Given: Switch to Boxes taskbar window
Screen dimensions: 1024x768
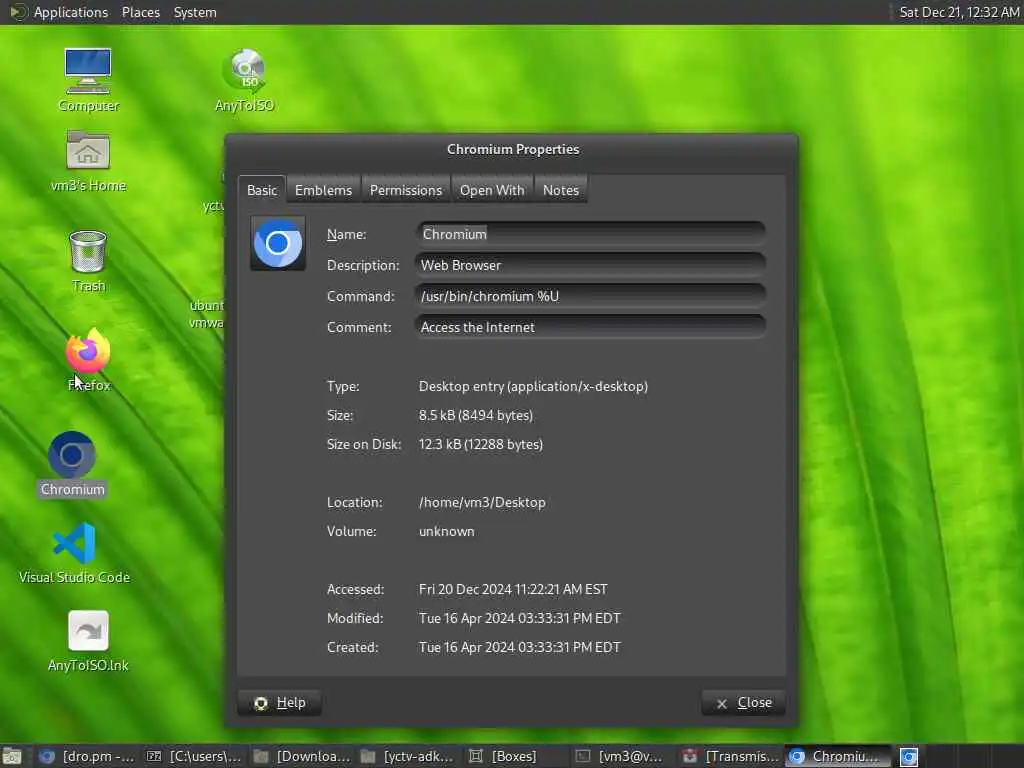Looking at the screenshot, I should point(515,756).
